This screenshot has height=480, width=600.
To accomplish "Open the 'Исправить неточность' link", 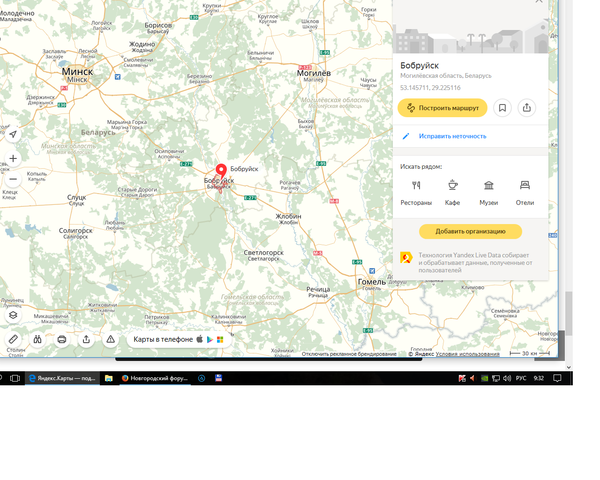I will pos(452,136).
